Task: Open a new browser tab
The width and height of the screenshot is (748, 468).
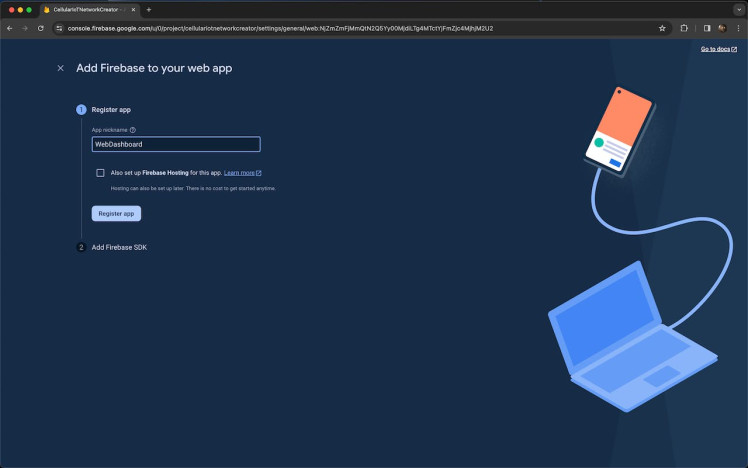Action: (149, 10)
